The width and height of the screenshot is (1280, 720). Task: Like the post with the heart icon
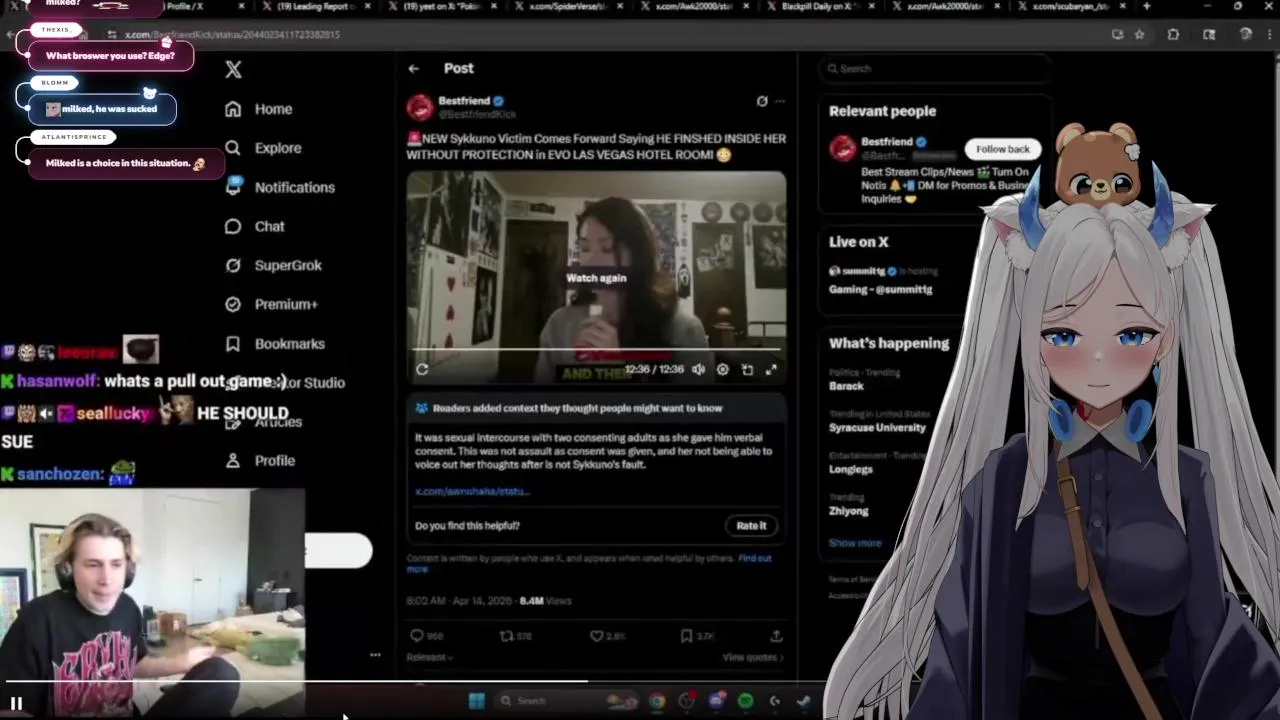pyautogui.click(x=596, y=635)
